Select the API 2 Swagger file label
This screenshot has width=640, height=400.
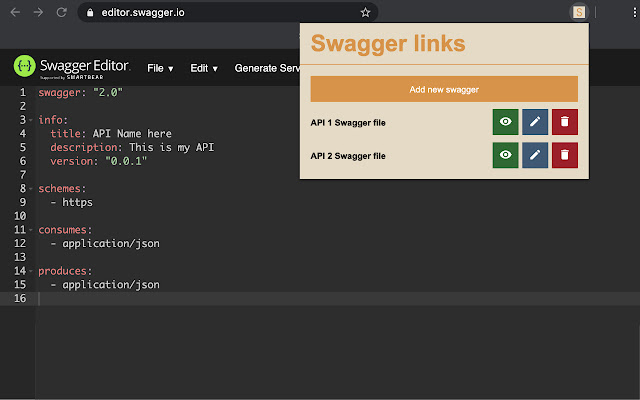348,156
